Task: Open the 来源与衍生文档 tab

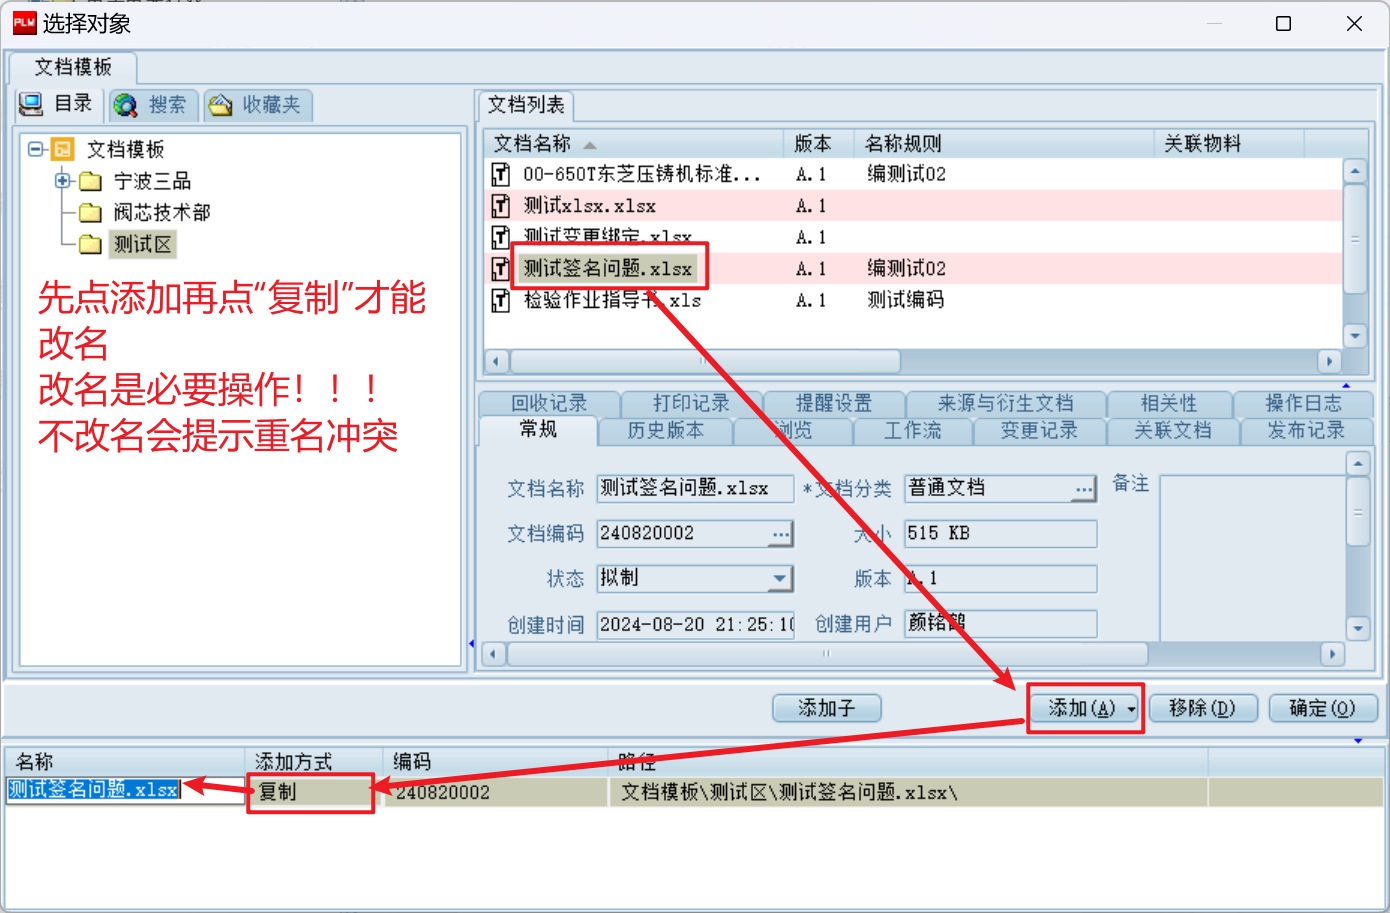Action: coord(1006,403)
